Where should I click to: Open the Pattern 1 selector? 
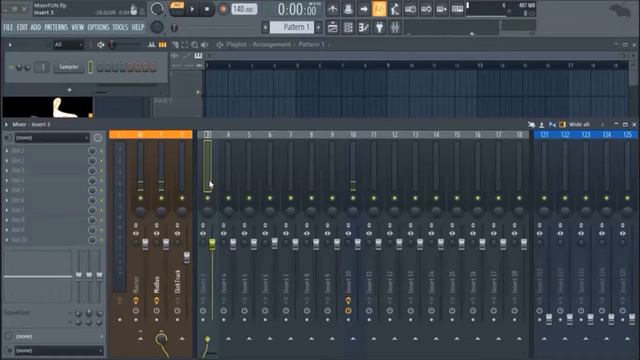coord(291,27)
